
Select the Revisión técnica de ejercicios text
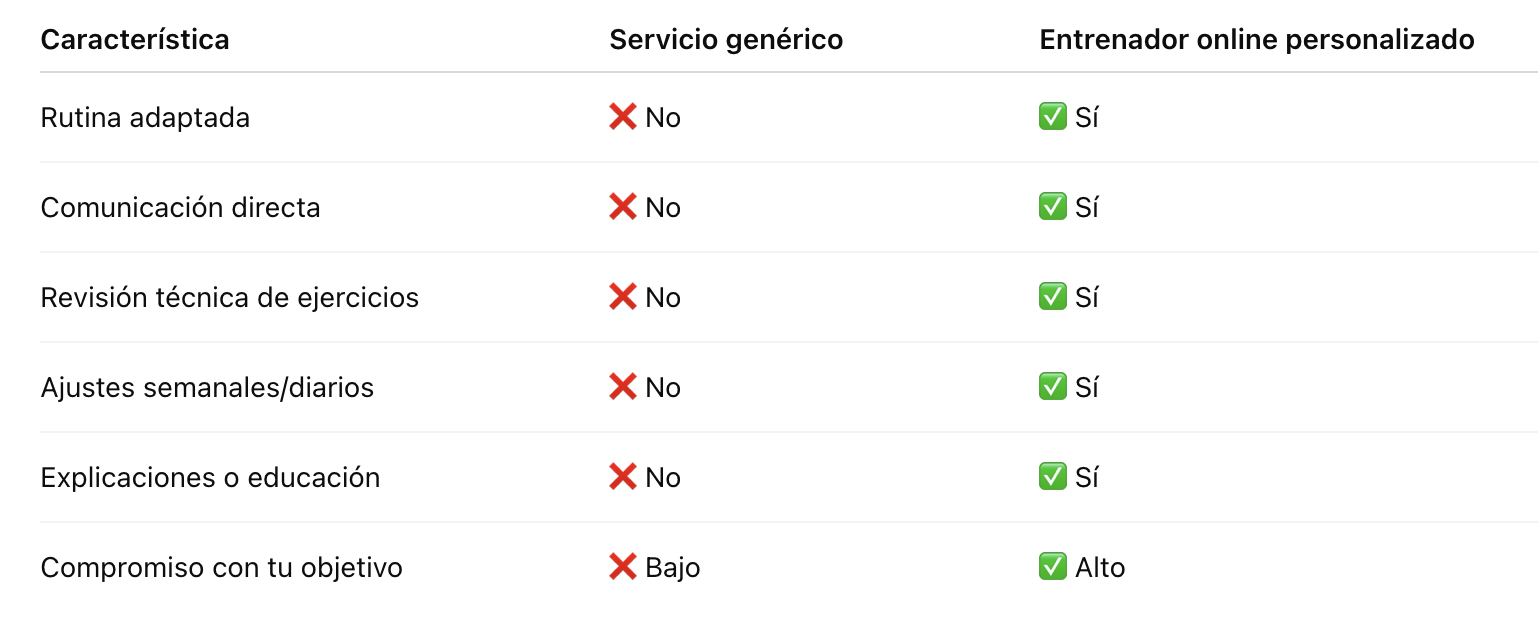point(230,298)
